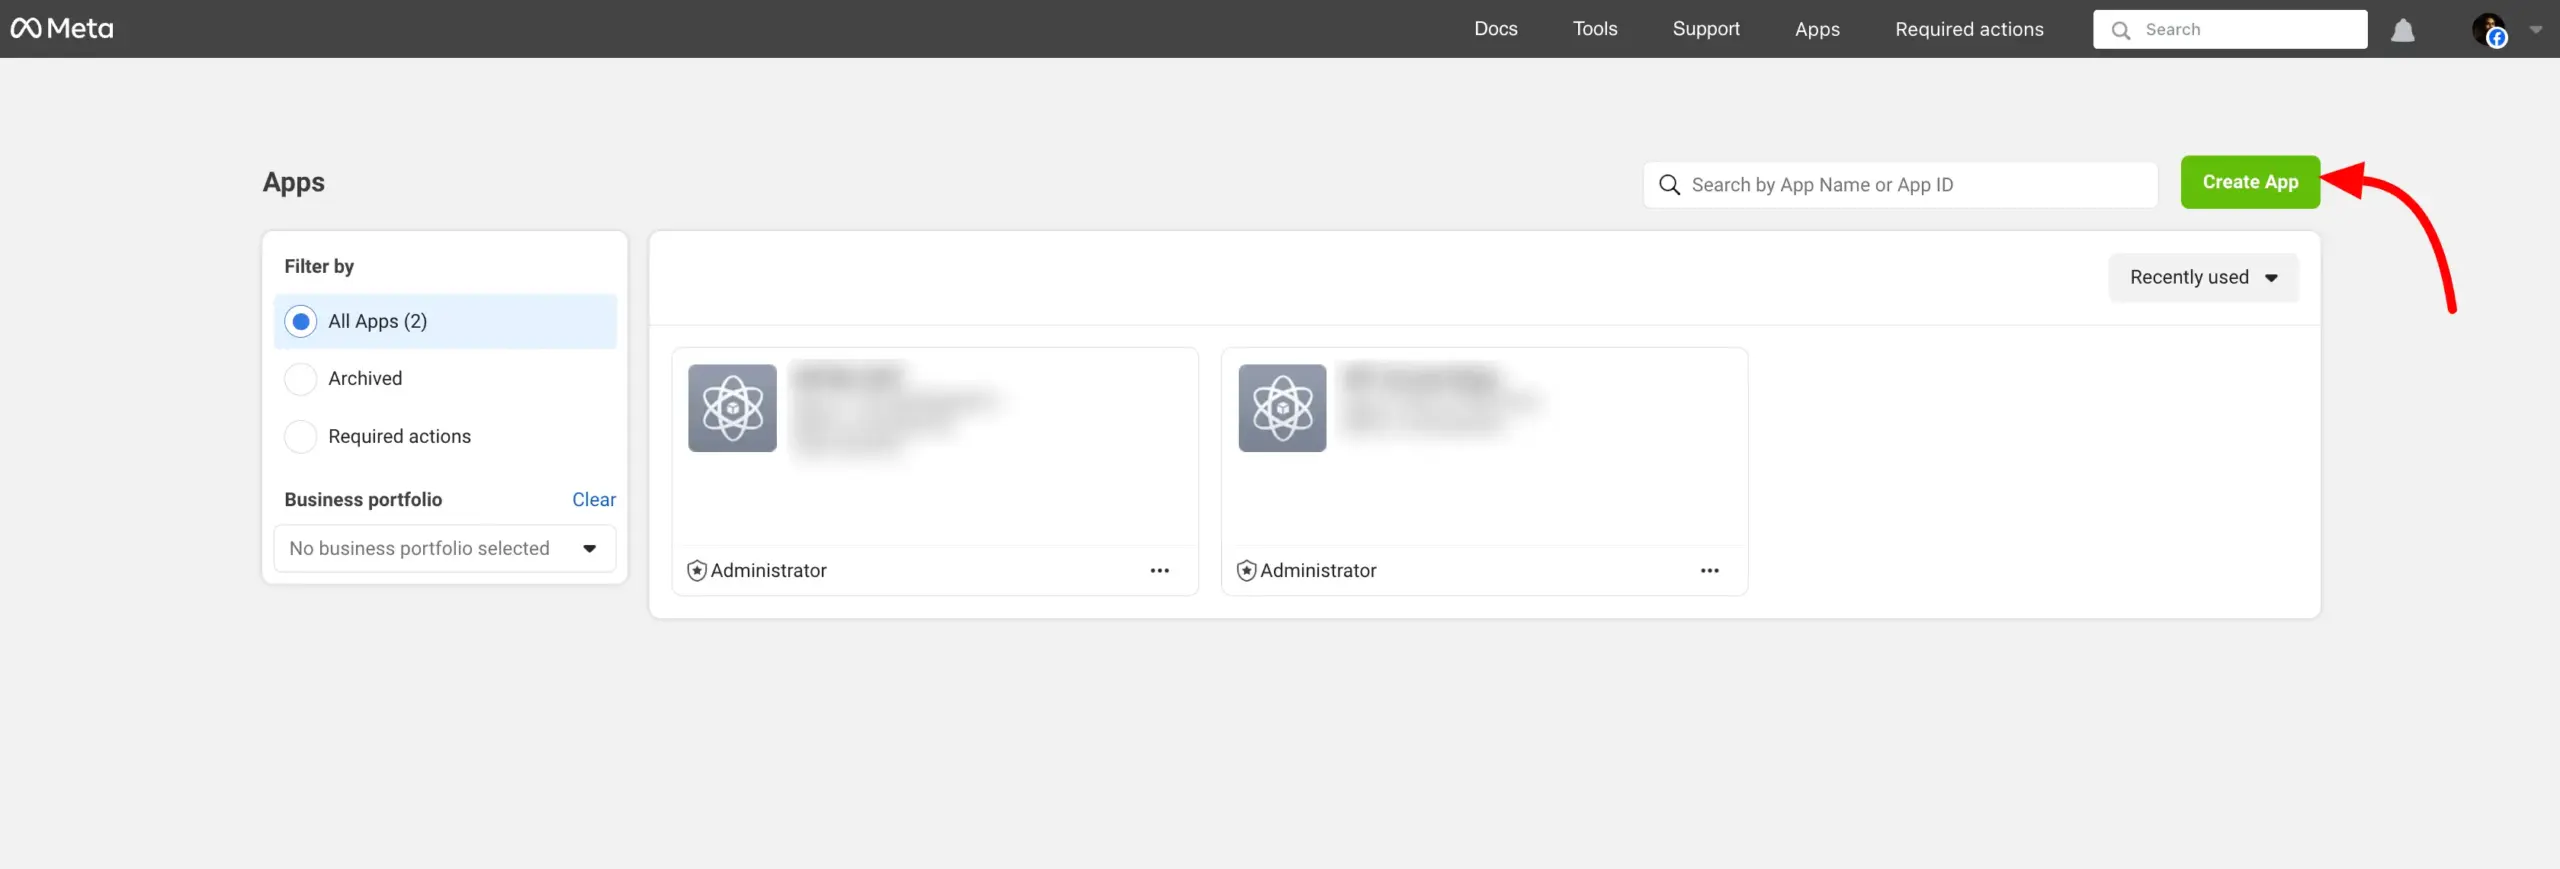Open Required actions in the top navigation

click(x=1969, y=29)
